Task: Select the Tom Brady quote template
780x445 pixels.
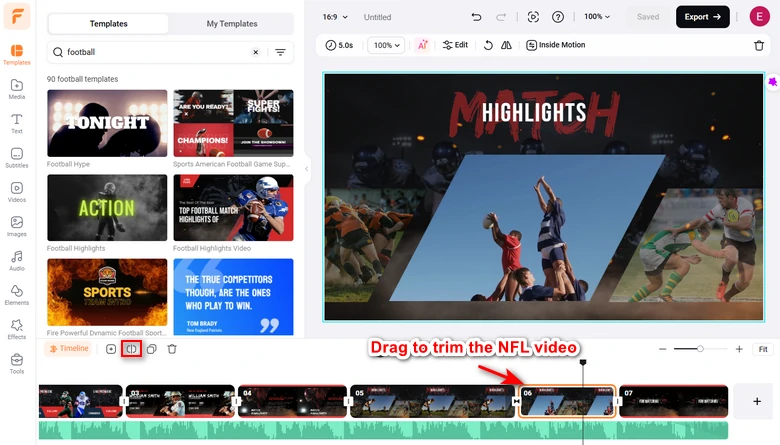Action: (x=233, y=297)
